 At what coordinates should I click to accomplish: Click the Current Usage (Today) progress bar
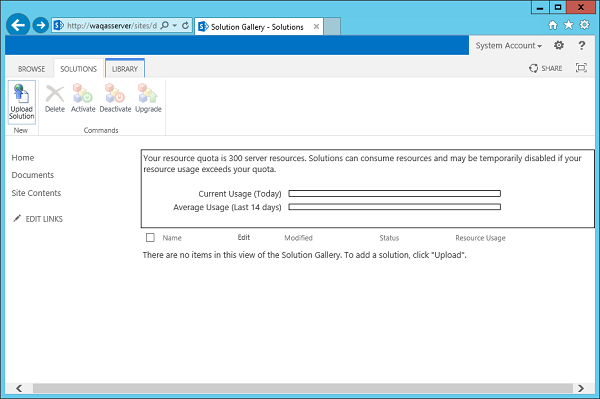[395, 194]
